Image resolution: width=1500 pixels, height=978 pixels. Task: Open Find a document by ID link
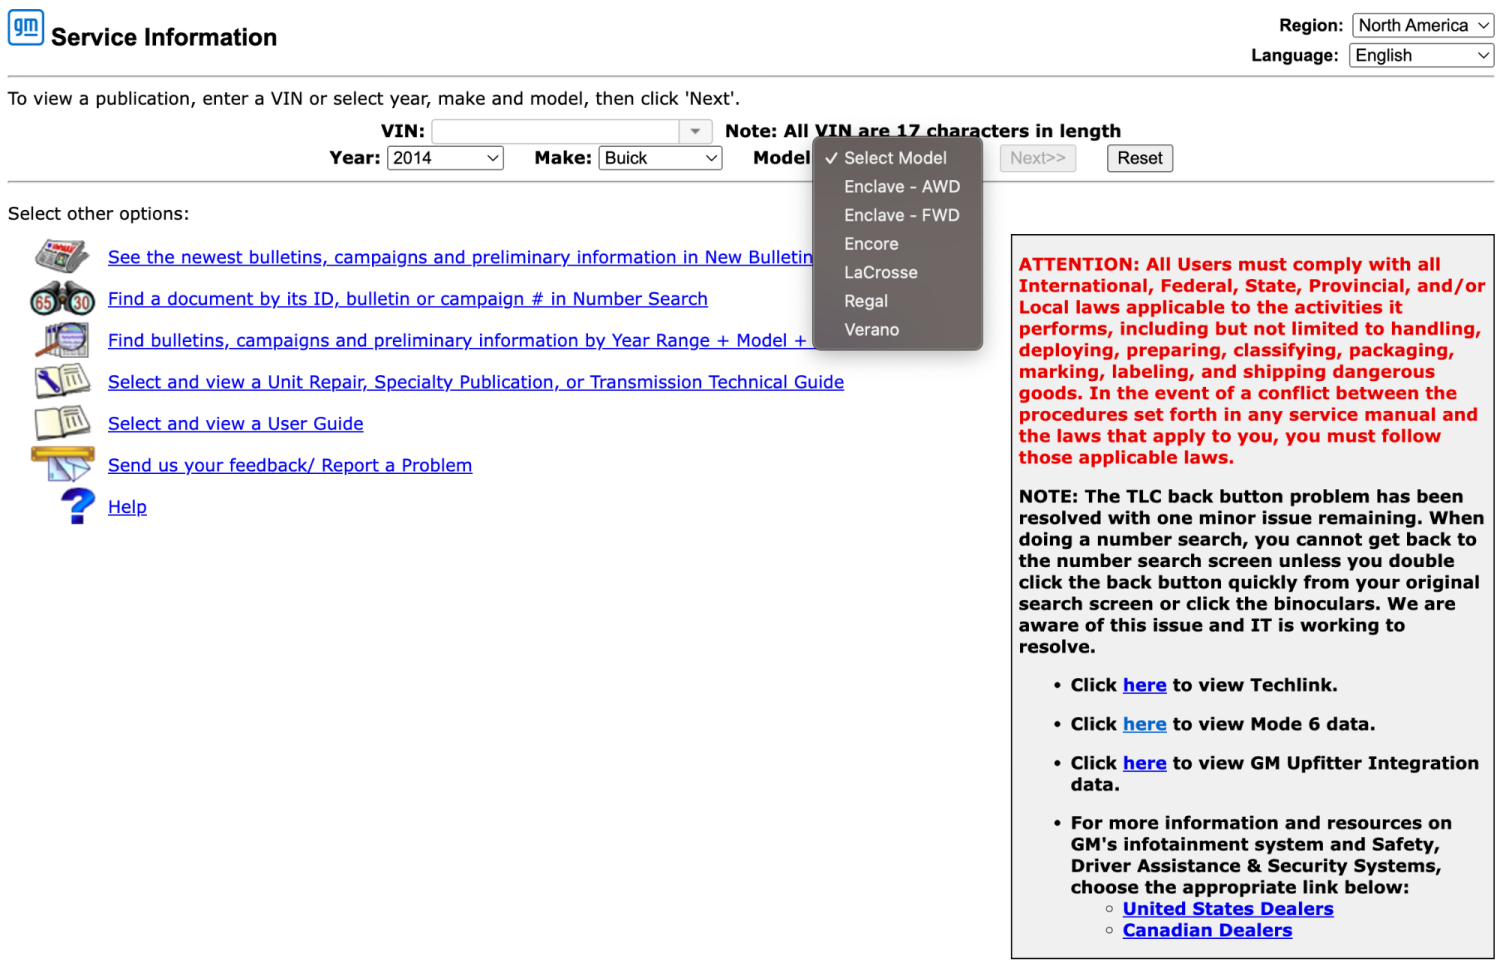coord(408,298)
